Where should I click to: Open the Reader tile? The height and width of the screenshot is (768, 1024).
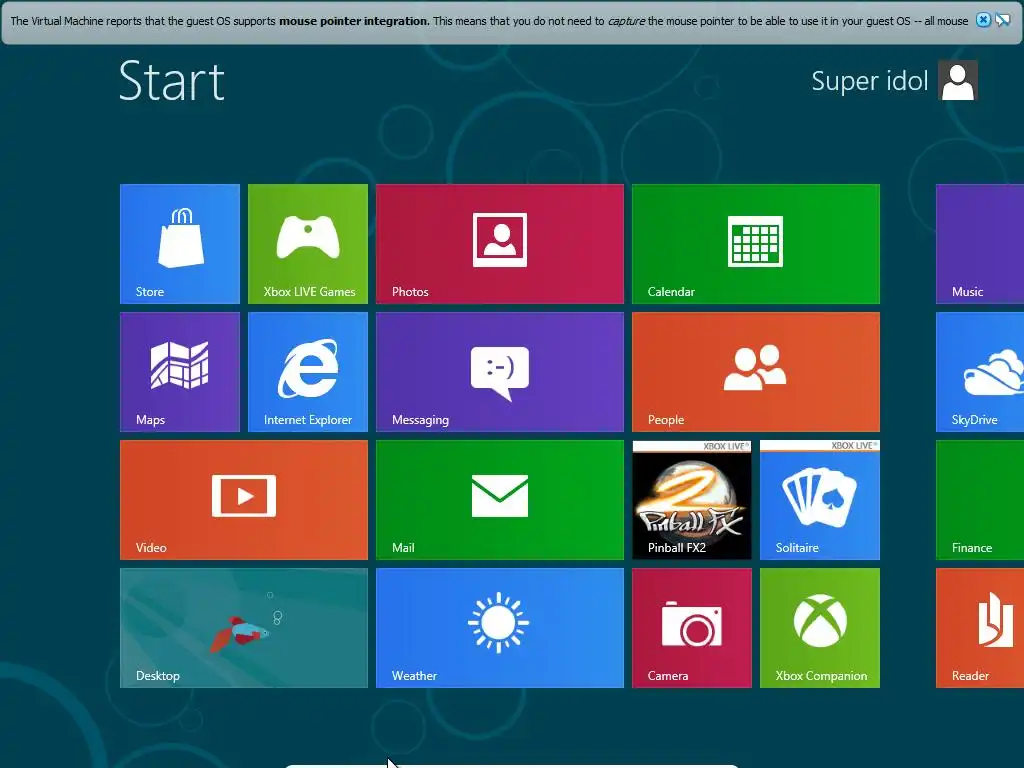pyautogui.click(x=980, y=628)
